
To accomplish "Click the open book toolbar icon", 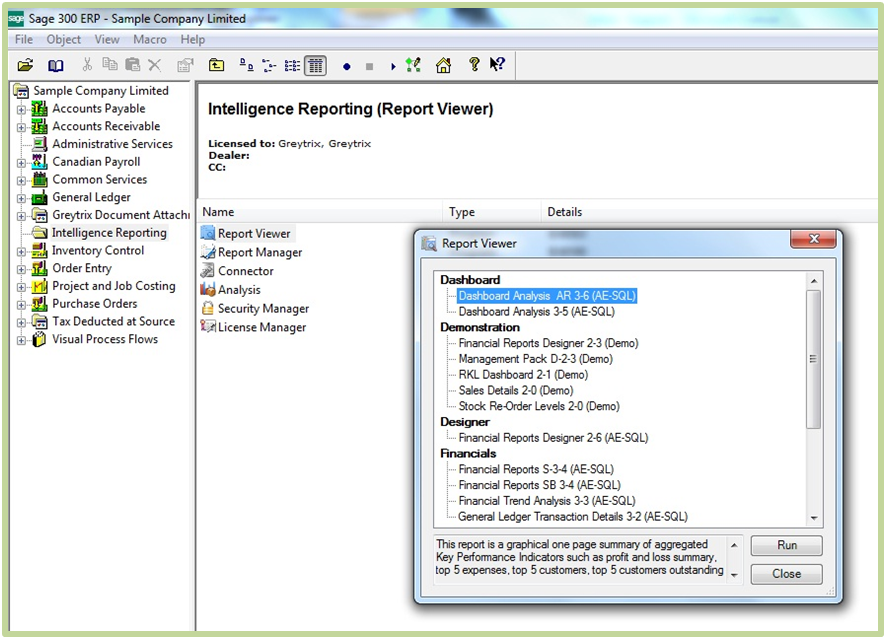I will [55, 66].
